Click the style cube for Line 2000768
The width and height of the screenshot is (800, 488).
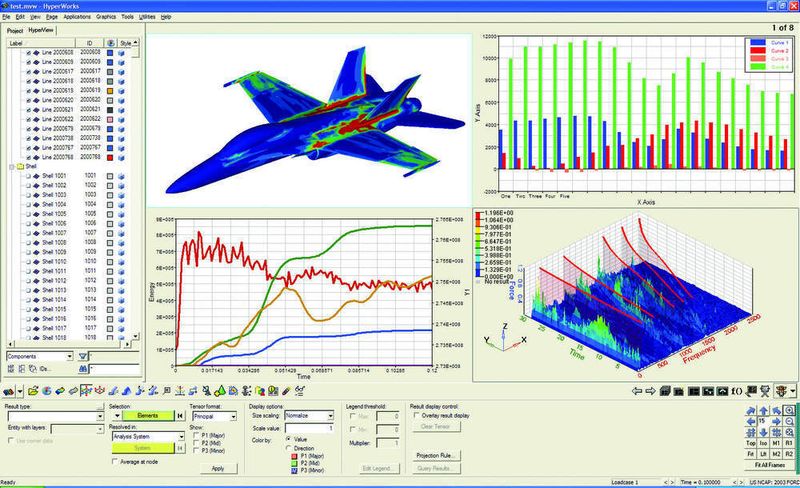(x=121, y=157)
